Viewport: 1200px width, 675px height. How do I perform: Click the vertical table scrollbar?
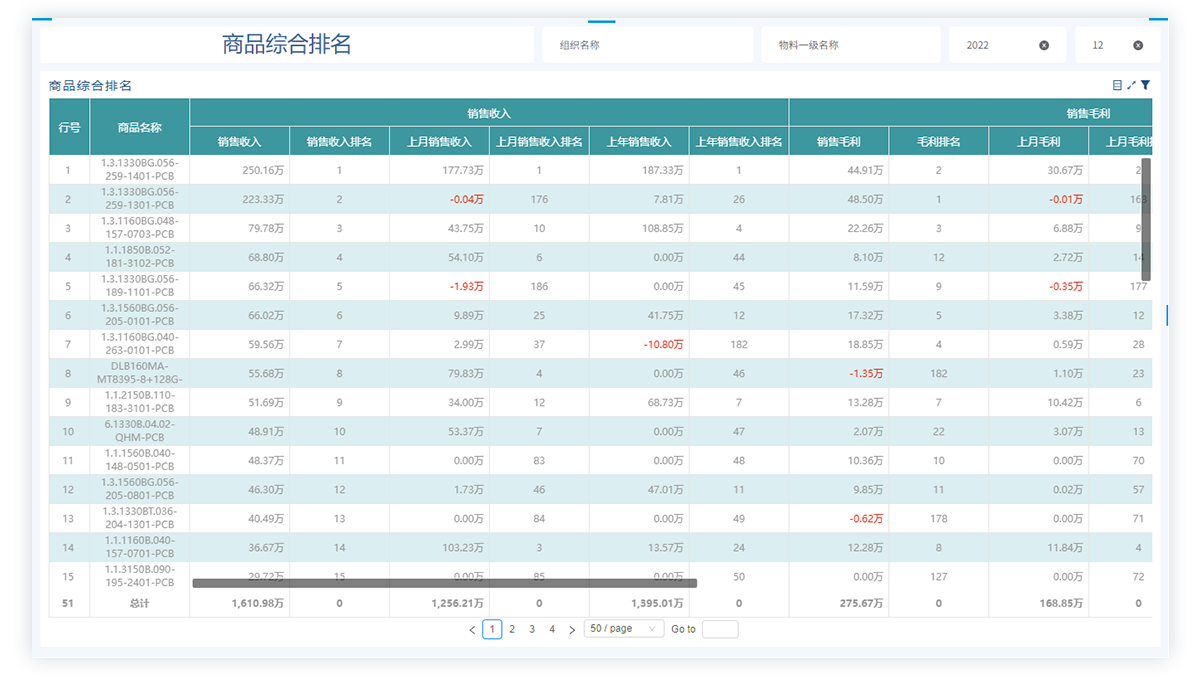pos(1146,219)
